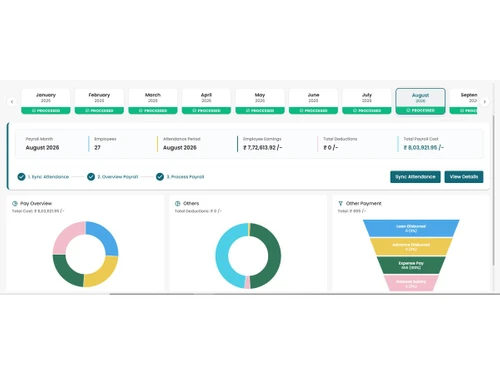The image size is (500, 375).
Task: Click the Others card title
Action: [x=191, y=203]
